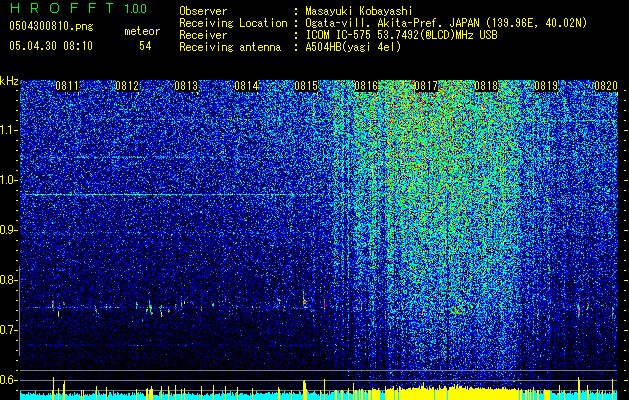
Task: Click the date stamp 05.04.30 08:10
Action: pos(51,46)
